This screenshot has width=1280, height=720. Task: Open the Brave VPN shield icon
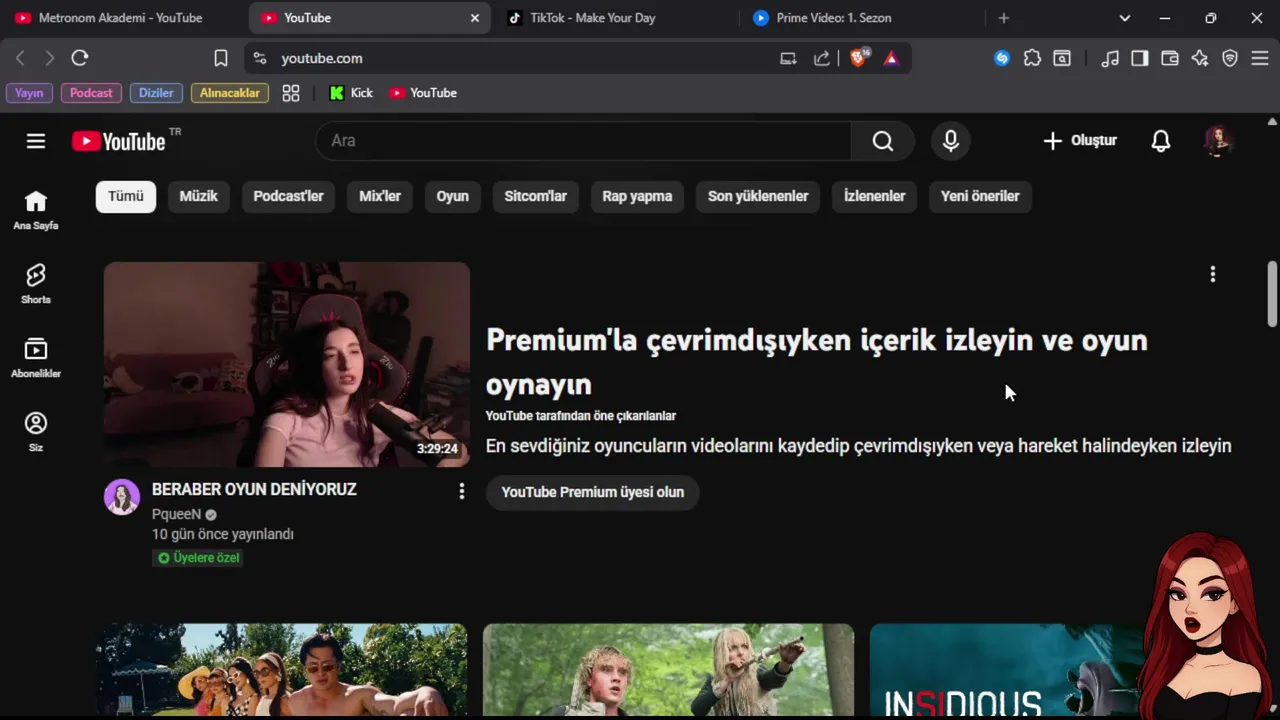coord(1230,58)
